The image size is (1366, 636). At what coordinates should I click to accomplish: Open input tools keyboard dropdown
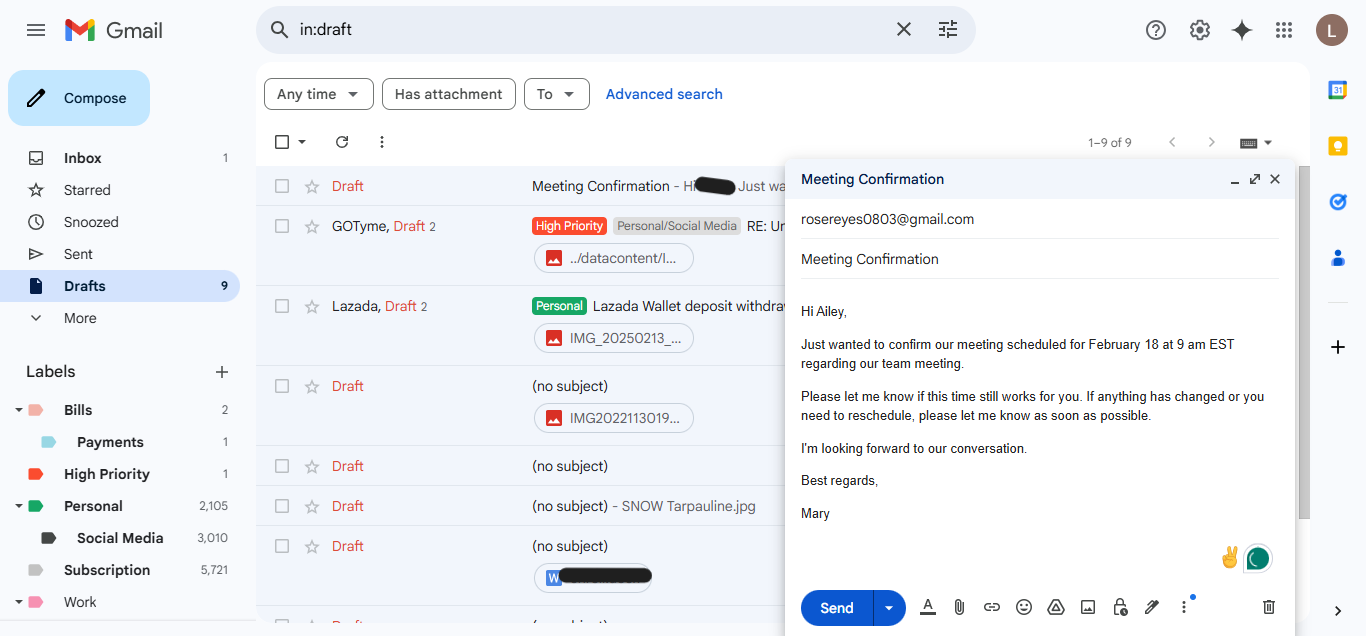[x=1256, y=143]
